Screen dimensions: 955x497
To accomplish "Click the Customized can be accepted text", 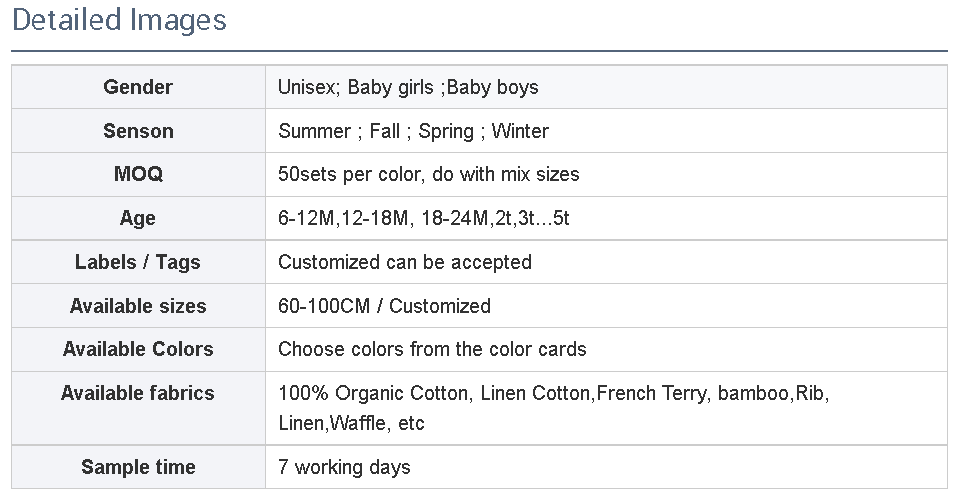I will click(x=404, y=262).
